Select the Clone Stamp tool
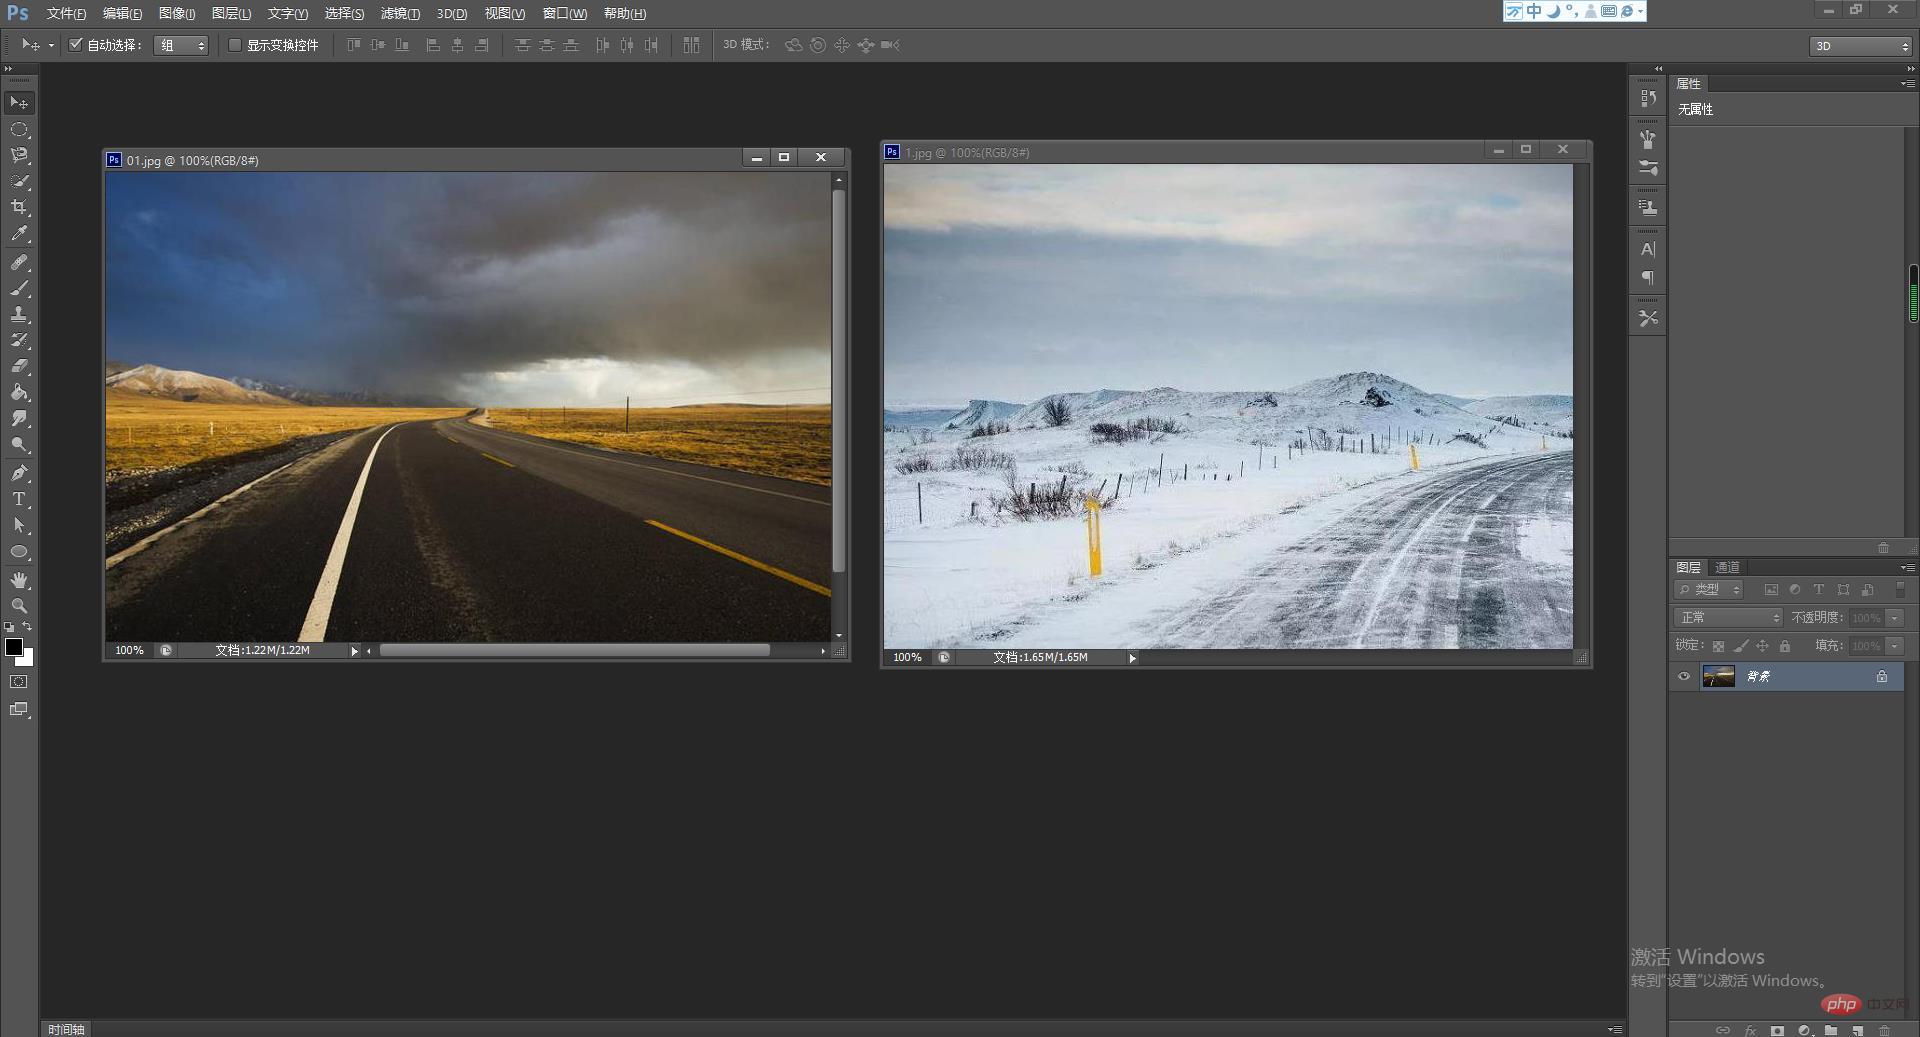 [x=19, y=314]
